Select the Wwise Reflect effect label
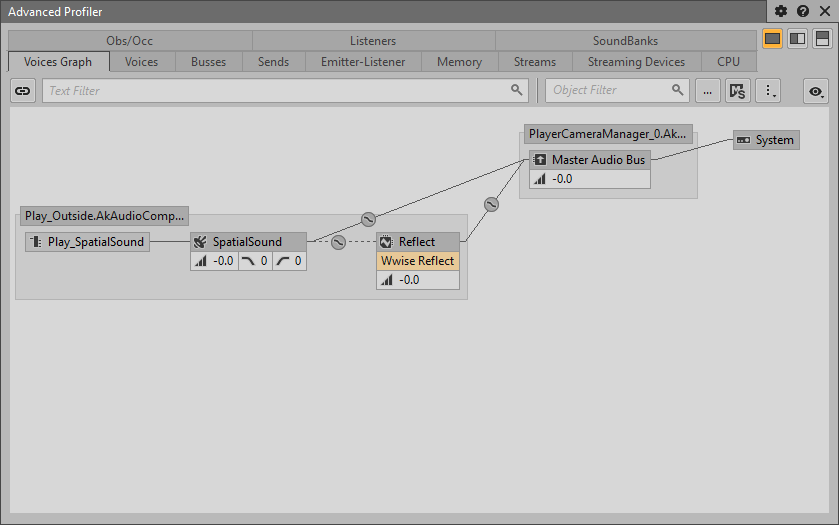This screenshot has height=525, width=839. click(x=418, y=261)
